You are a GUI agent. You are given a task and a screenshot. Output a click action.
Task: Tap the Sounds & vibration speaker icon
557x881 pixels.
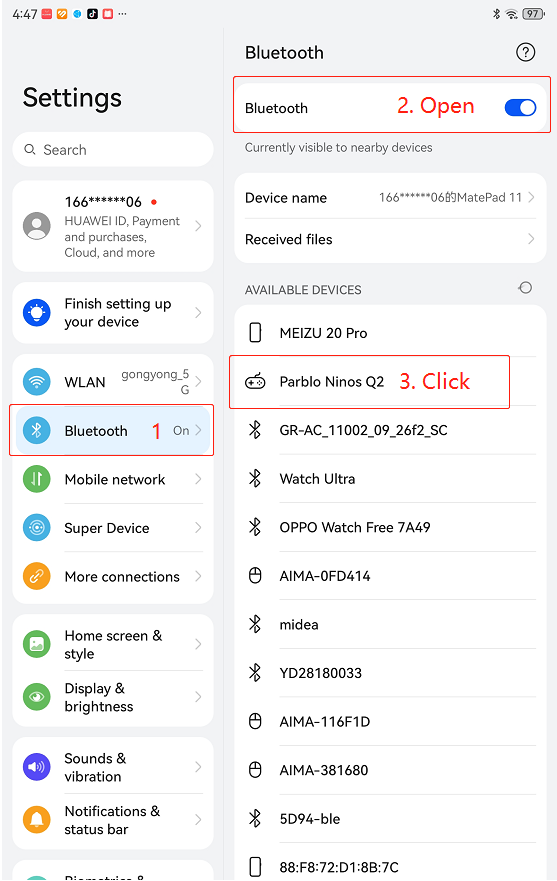(x=37, y=767)
